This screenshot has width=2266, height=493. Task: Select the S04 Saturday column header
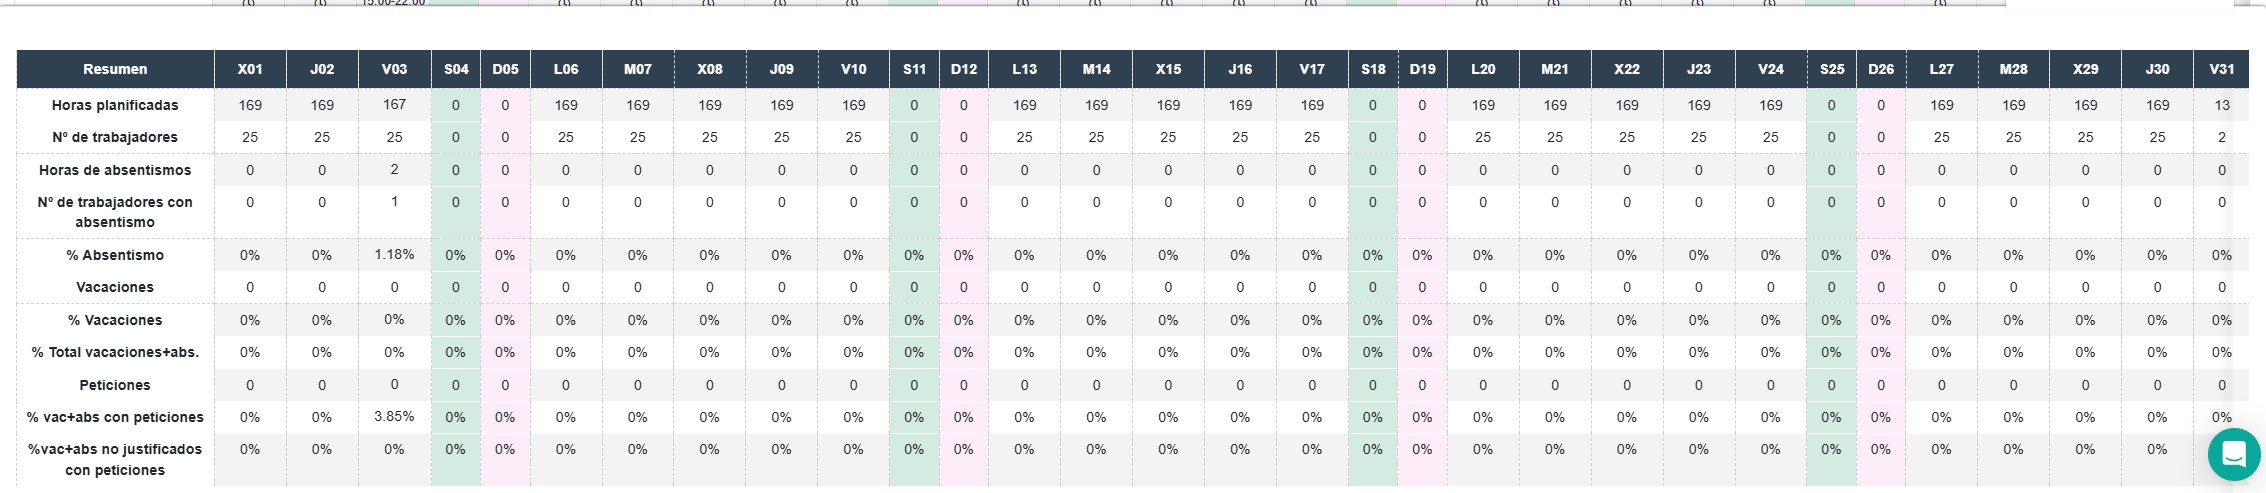456,69
